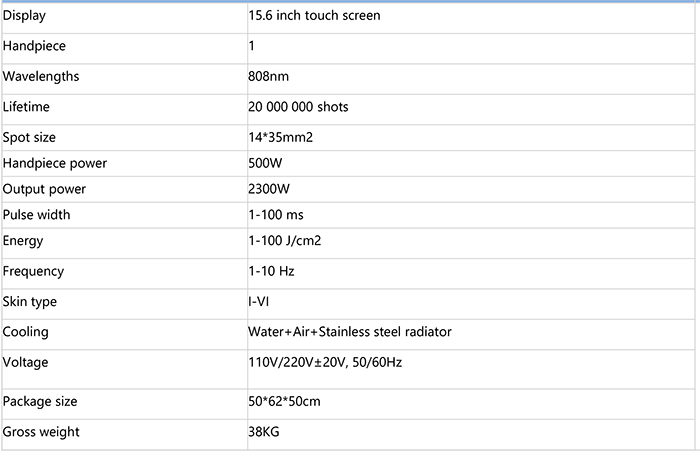Select the "Display" row label
Screen dimensions: 700x452
(x=25, y=17)
